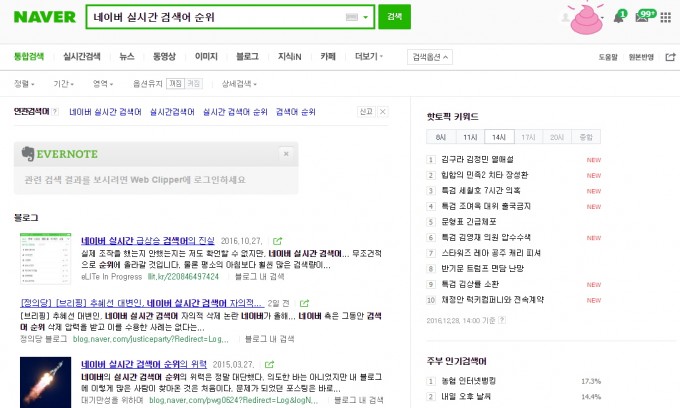Click hot topic 특검 김상률 소환

pos(470,284)
